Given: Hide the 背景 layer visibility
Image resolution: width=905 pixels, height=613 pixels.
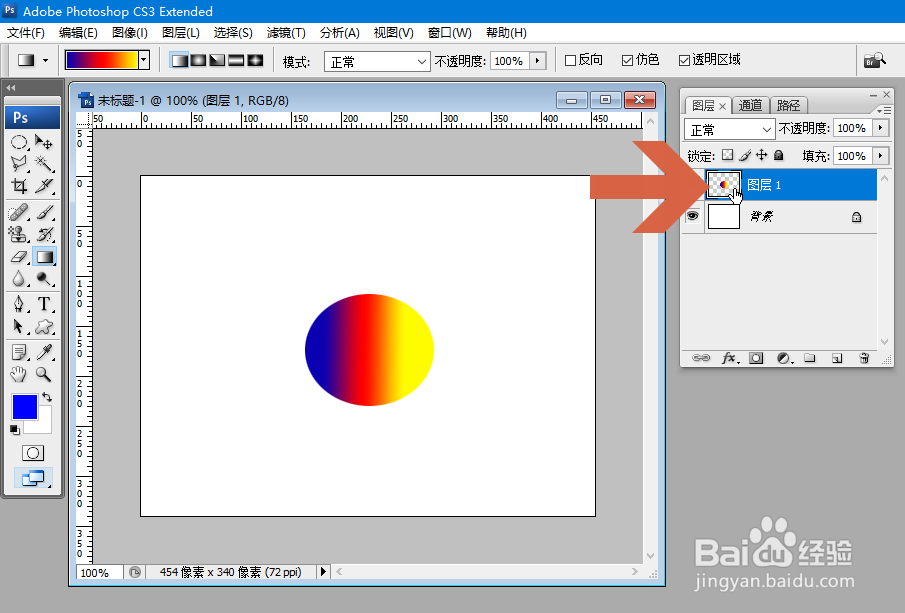Looking at the screenshot, I should tap(691, 216).
